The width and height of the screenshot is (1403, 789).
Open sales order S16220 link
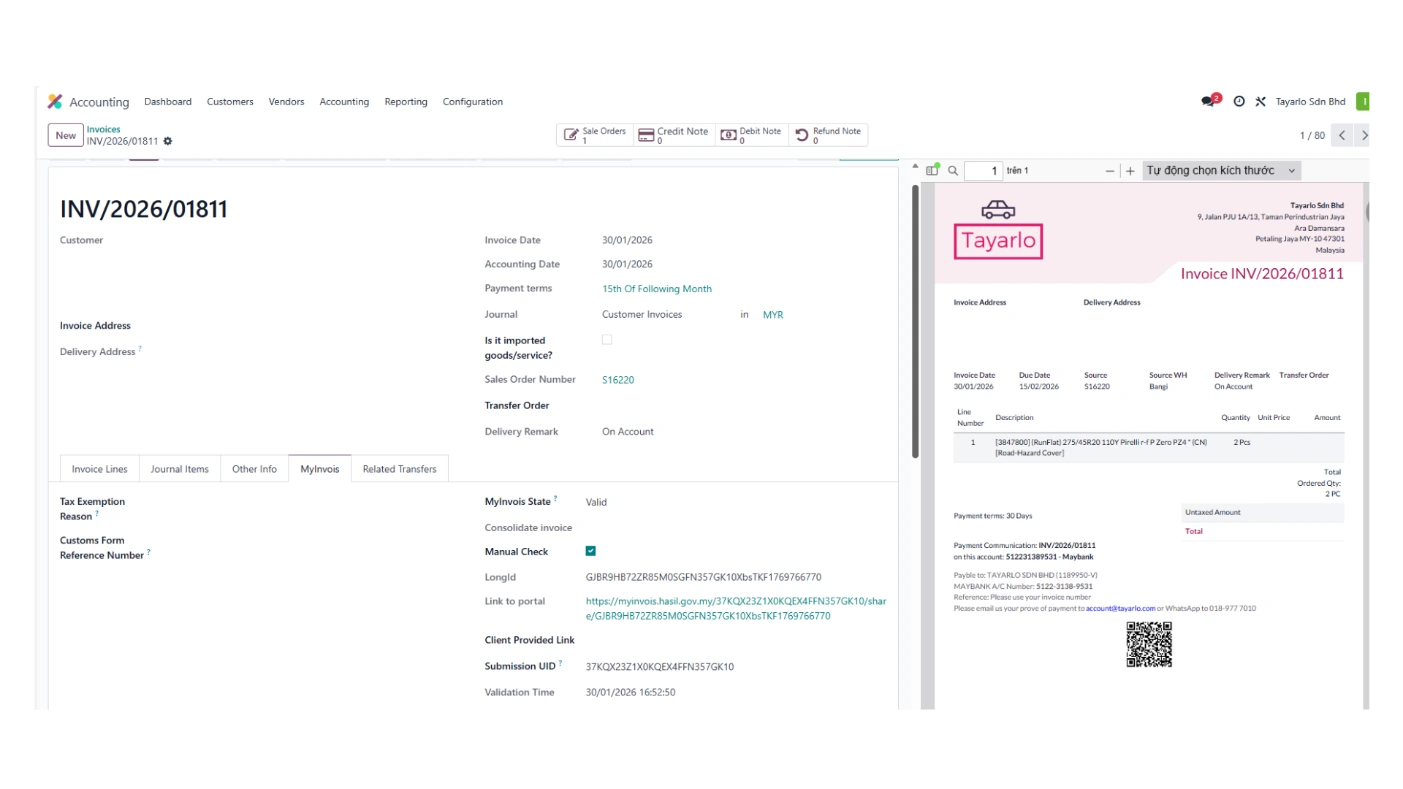pyautogui.click(x=618, y=380)
